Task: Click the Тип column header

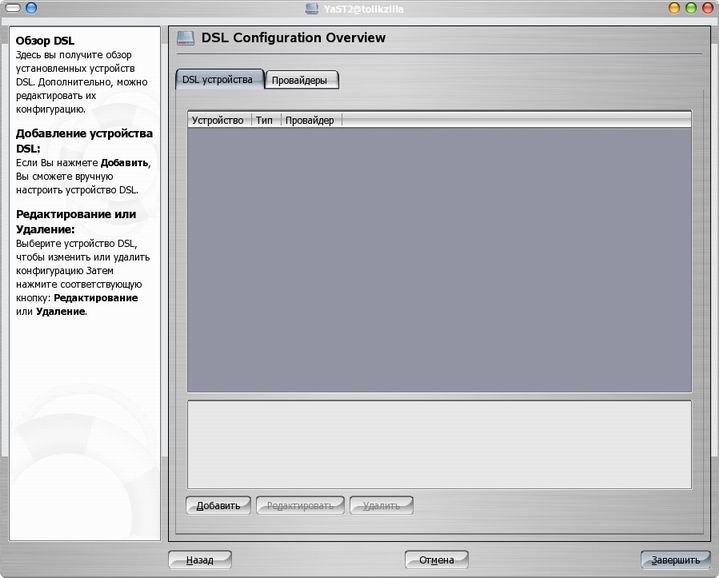Action: pyautogui.click(x=265, y=120)
